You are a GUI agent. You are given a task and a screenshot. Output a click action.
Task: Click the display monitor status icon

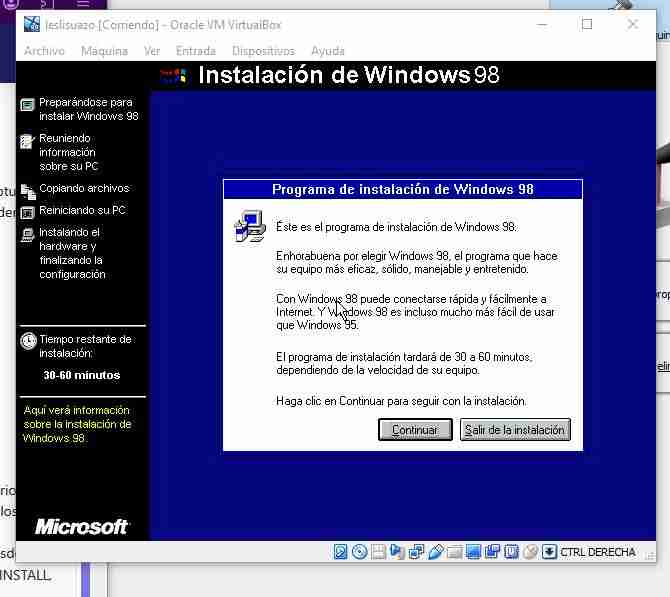pyautogui.click(x=473, y=552)
